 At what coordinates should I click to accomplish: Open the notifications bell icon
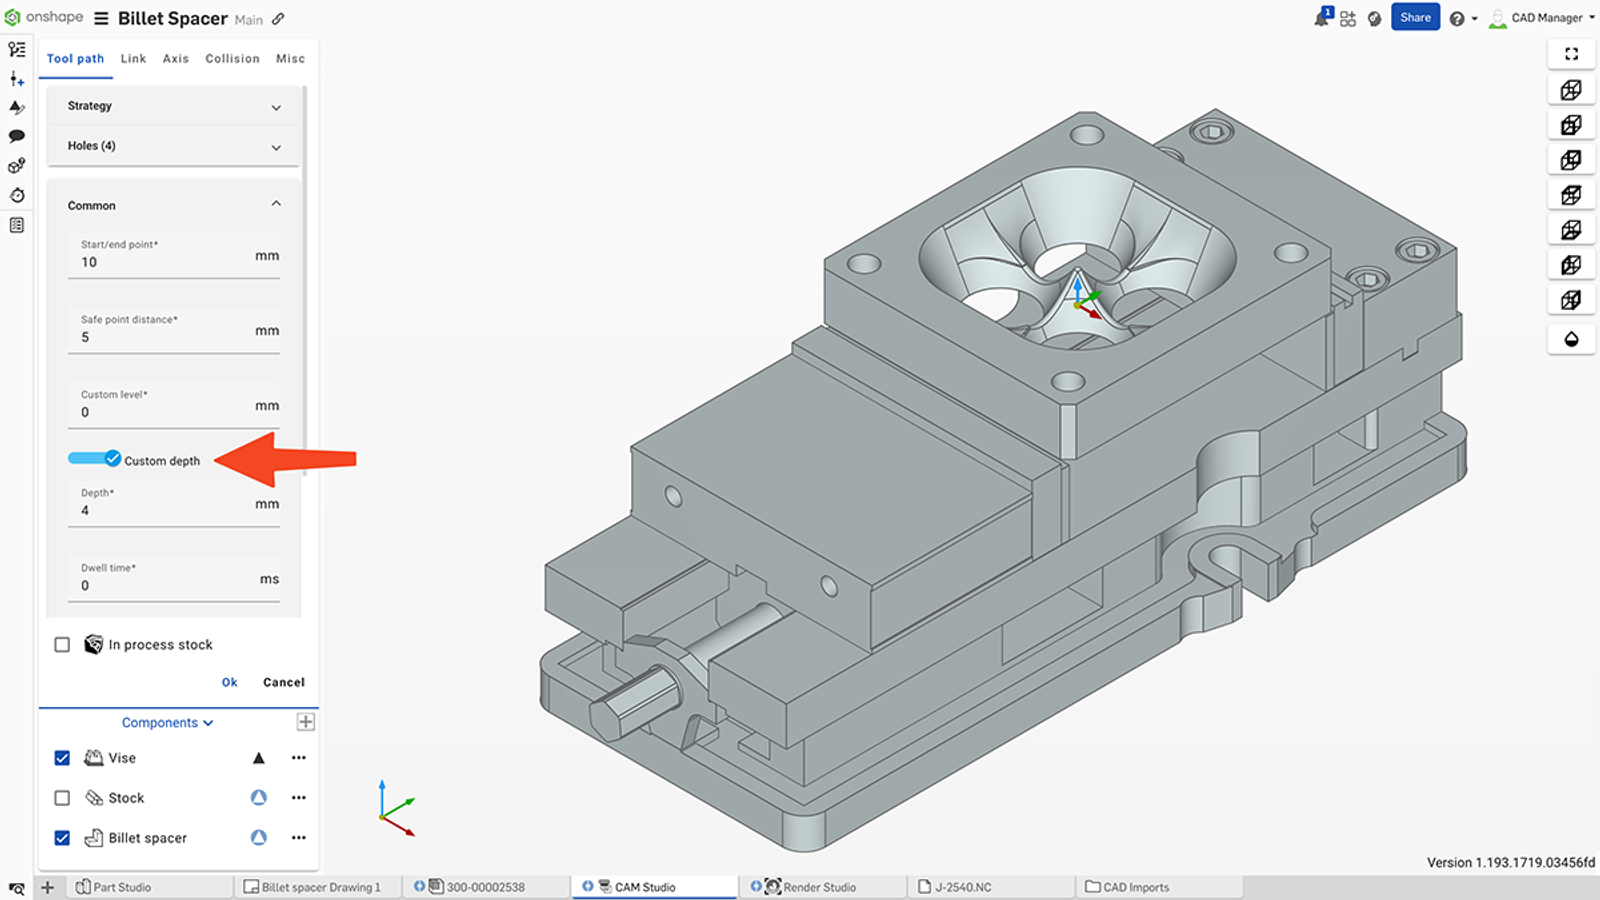pyautogui.click(x=1320, y=17)
